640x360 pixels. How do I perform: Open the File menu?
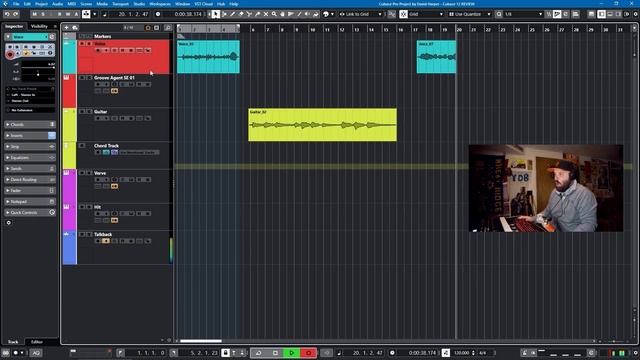coord(16,4)
